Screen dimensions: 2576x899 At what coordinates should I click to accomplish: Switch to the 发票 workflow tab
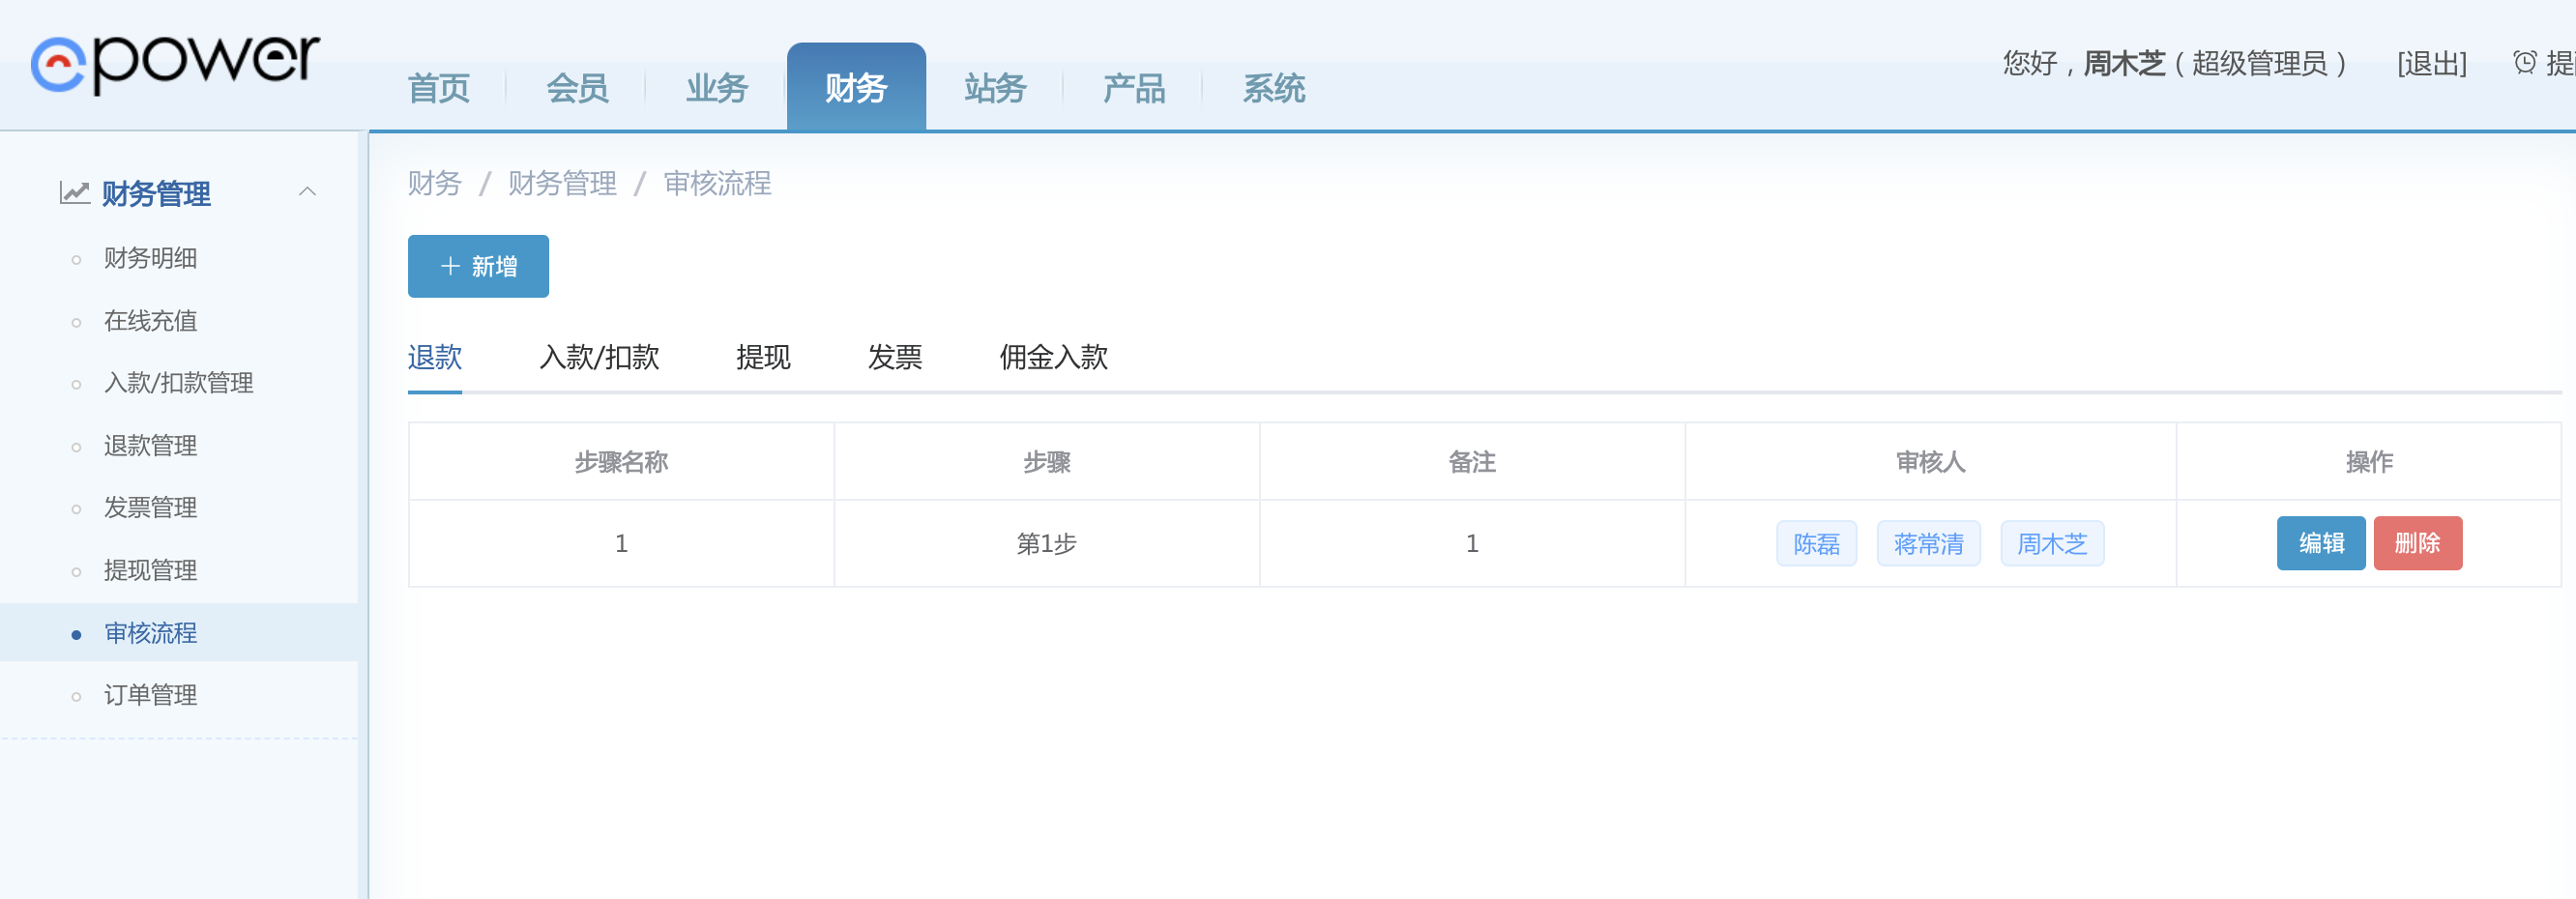895,357
